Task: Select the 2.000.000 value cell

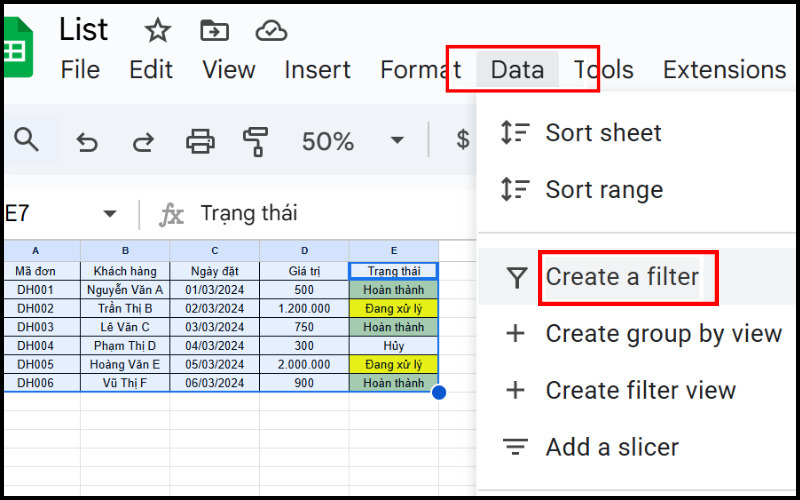Action: (x=305, y=364)
